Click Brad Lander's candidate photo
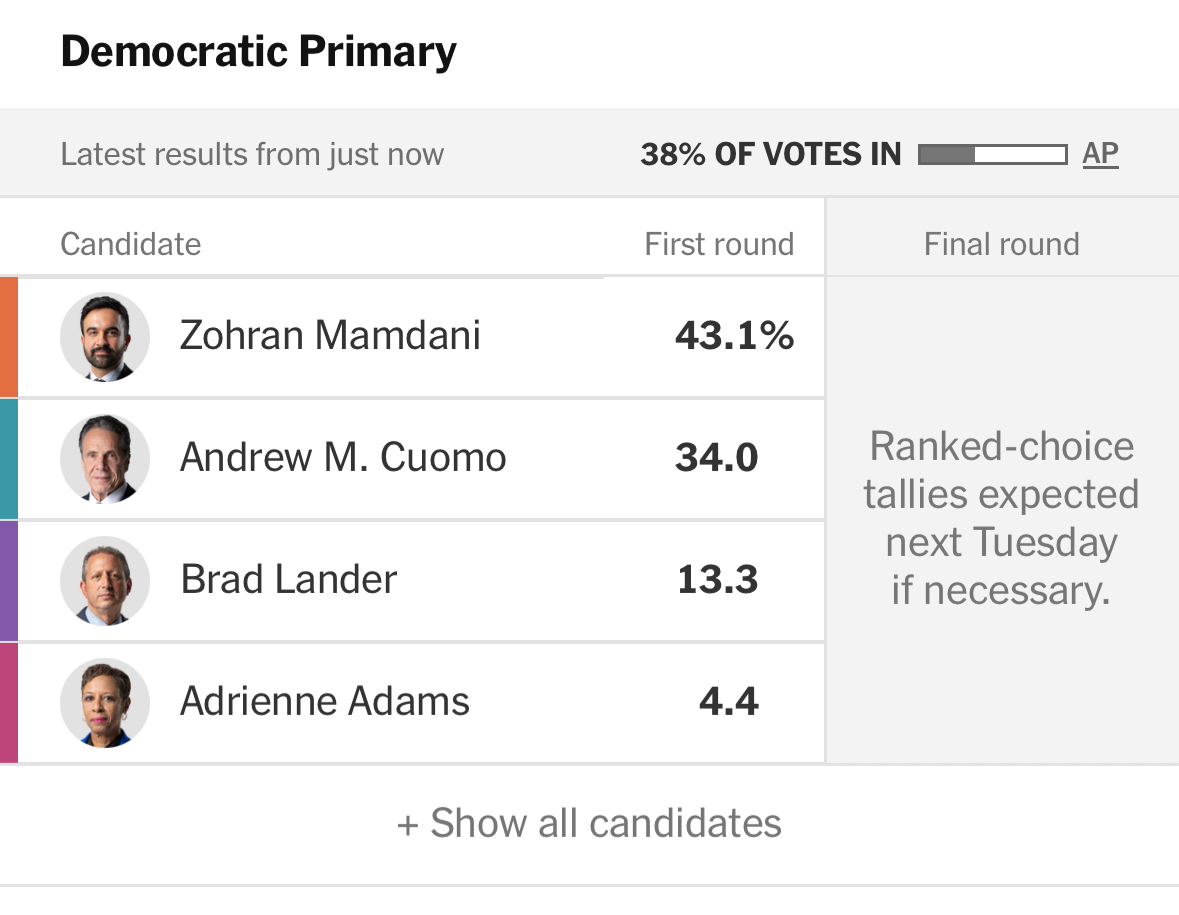The image size is (1179, 915). point(105,581)
